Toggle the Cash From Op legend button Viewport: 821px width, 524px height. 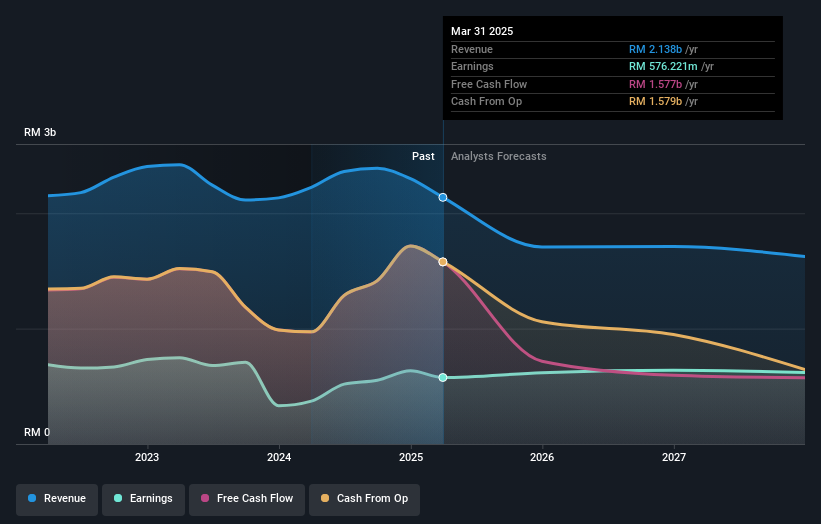[364, 499]
